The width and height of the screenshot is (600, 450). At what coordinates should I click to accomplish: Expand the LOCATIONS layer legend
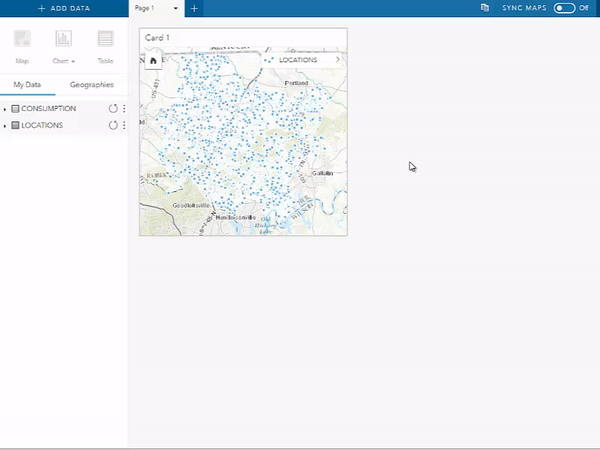click(x=338, y=60)
